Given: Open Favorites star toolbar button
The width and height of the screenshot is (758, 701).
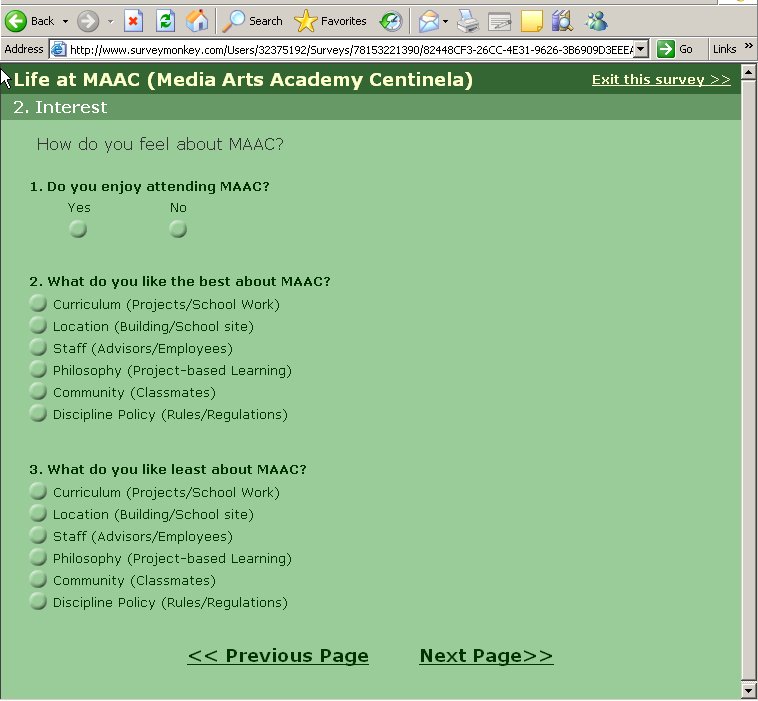Looking at the screenshot, I should [x=331, y=21].
